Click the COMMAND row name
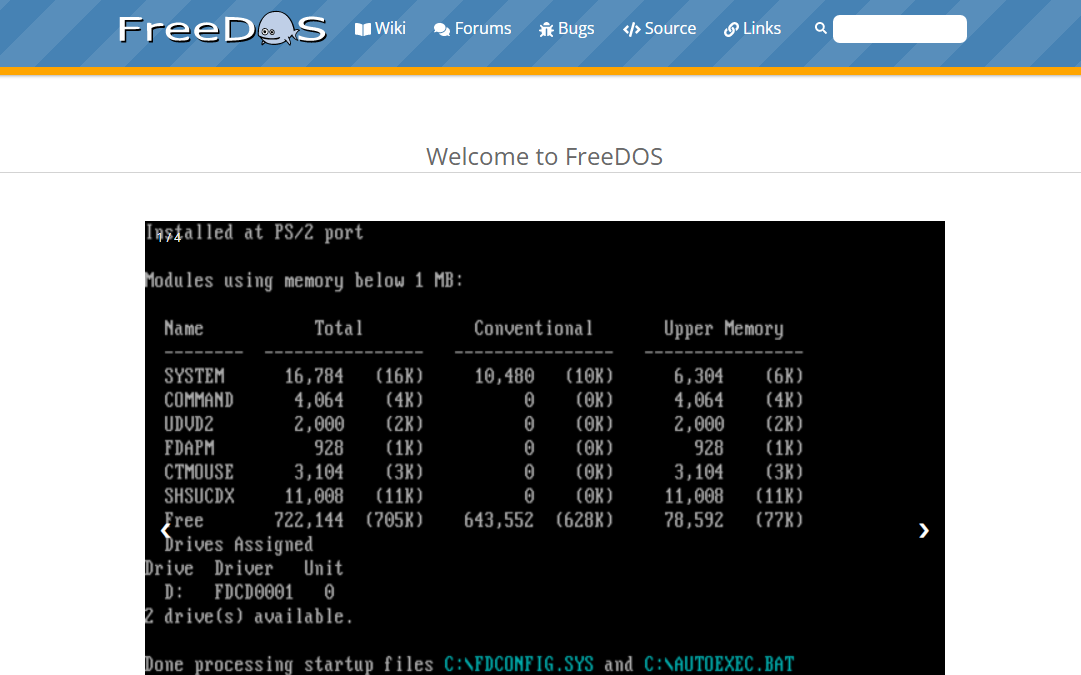The width and height of the screenshot is (1081, 675). point(199,401)
